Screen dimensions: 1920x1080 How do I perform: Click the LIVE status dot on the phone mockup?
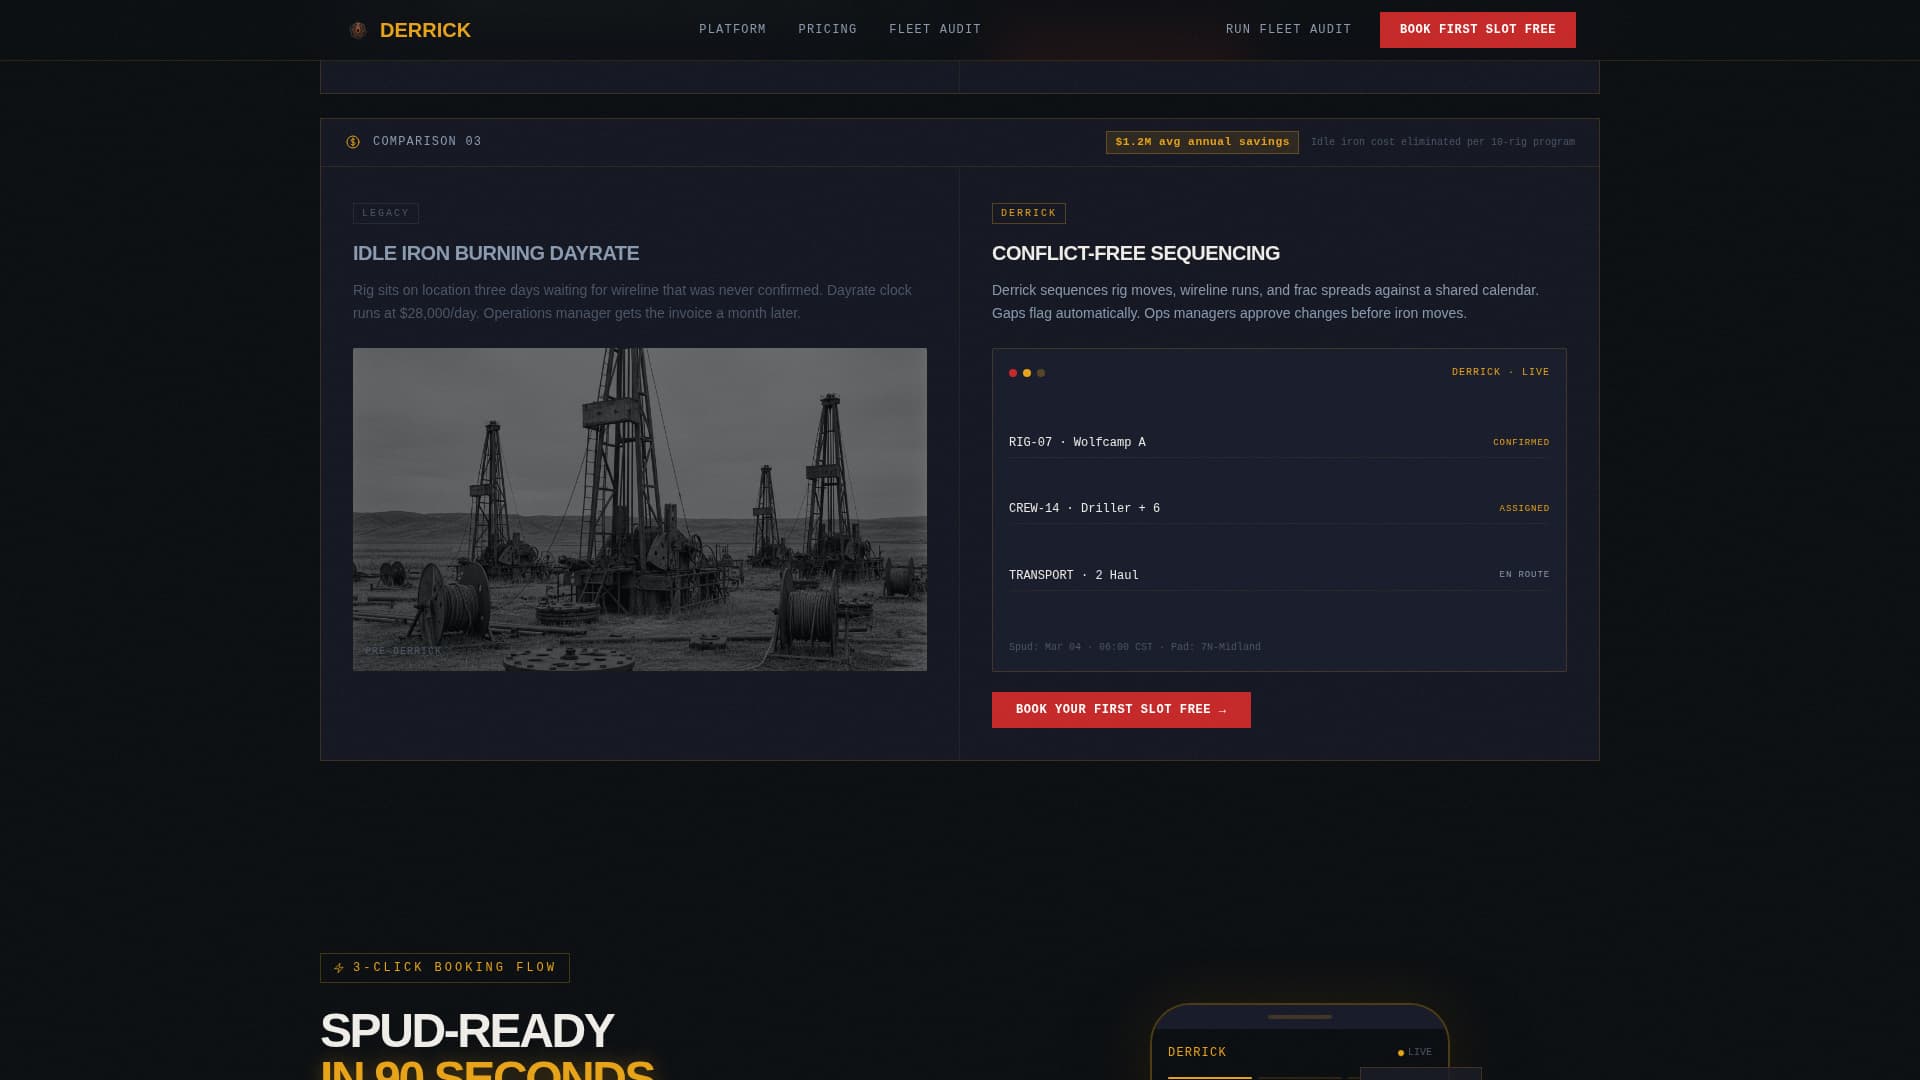pos(1400,1052)
